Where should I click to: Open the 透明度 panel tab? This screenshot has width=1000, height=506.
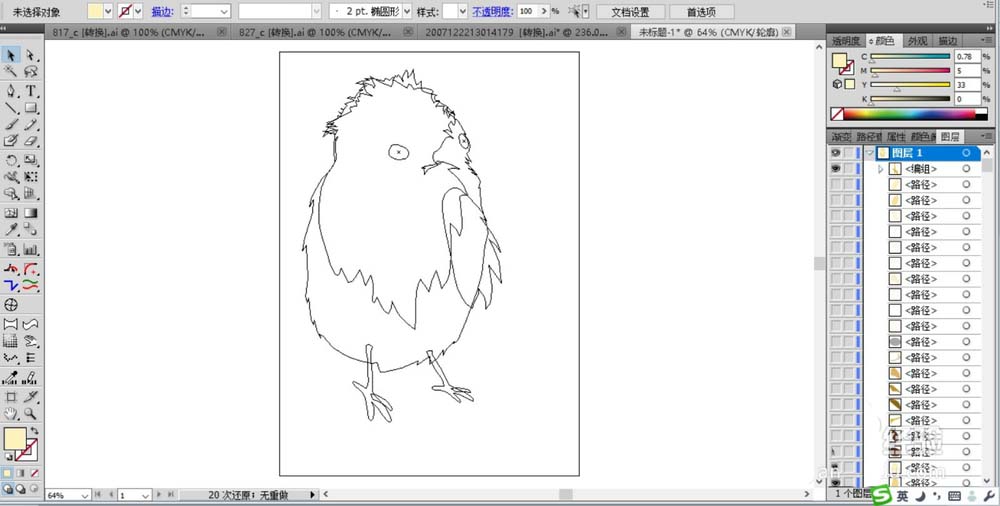point(846,41)
